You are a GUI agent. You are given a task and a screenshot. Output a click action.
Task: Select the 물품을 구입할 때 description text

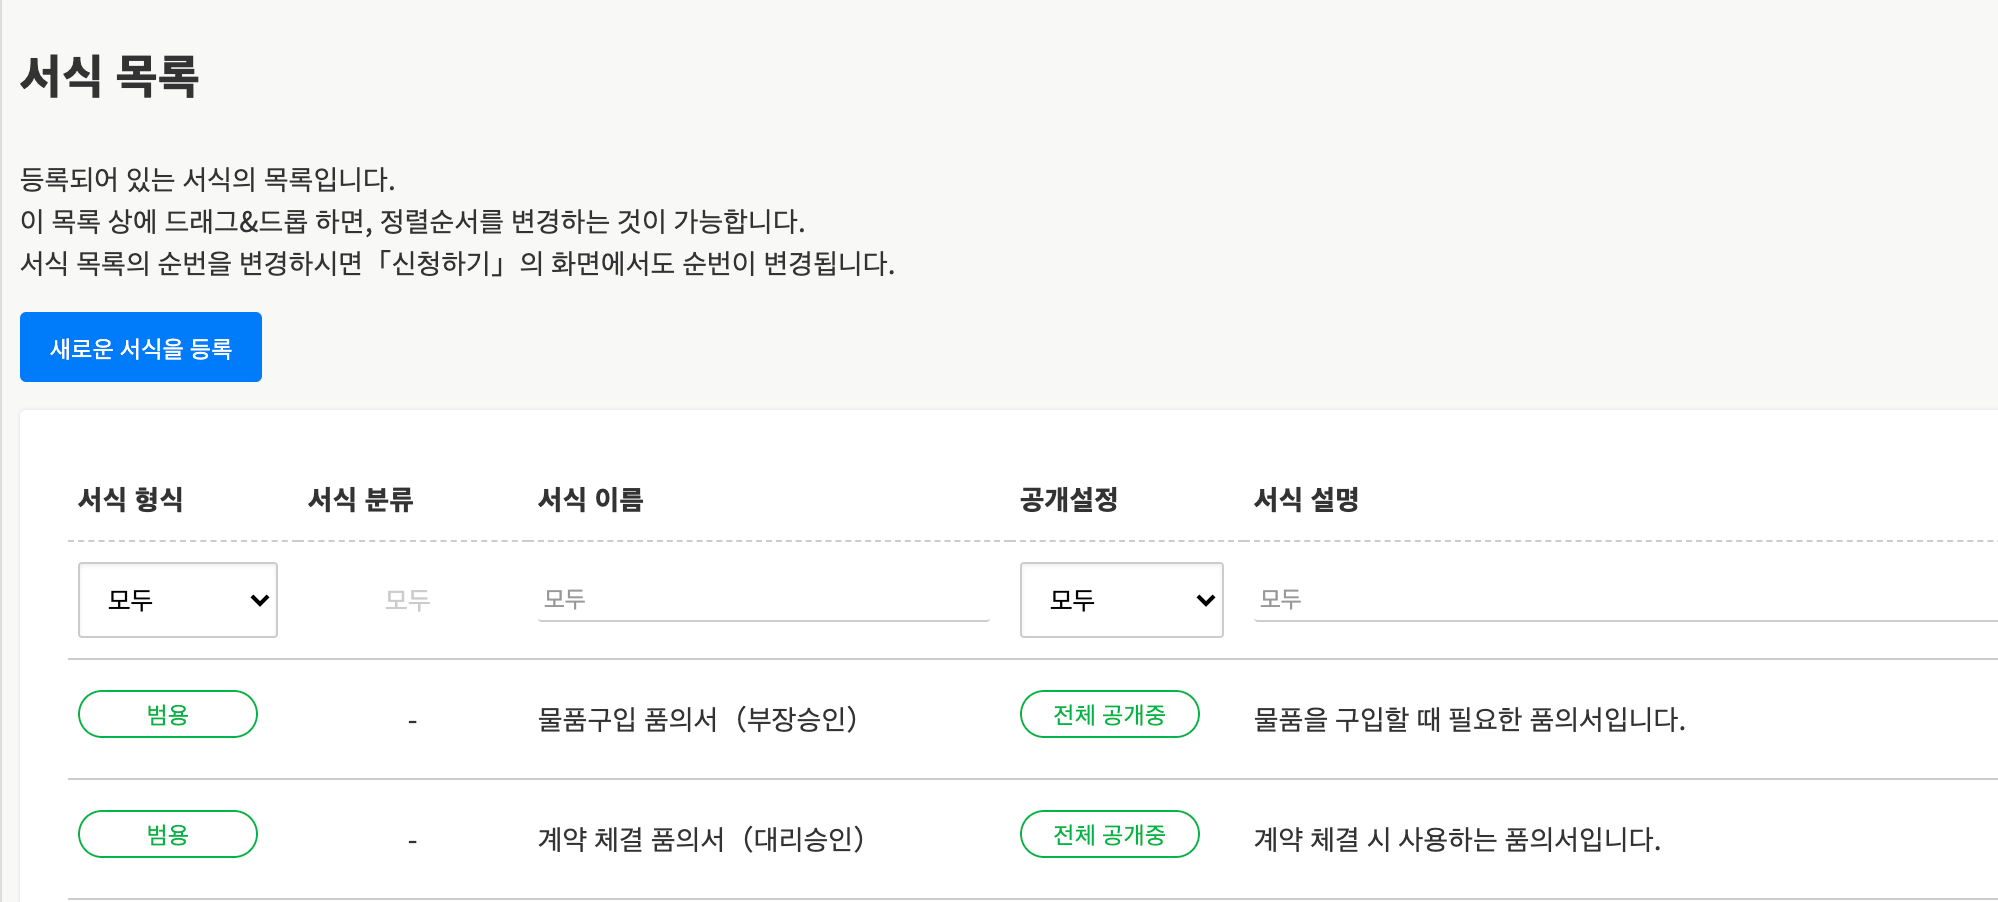click(x=1469, y=719)
